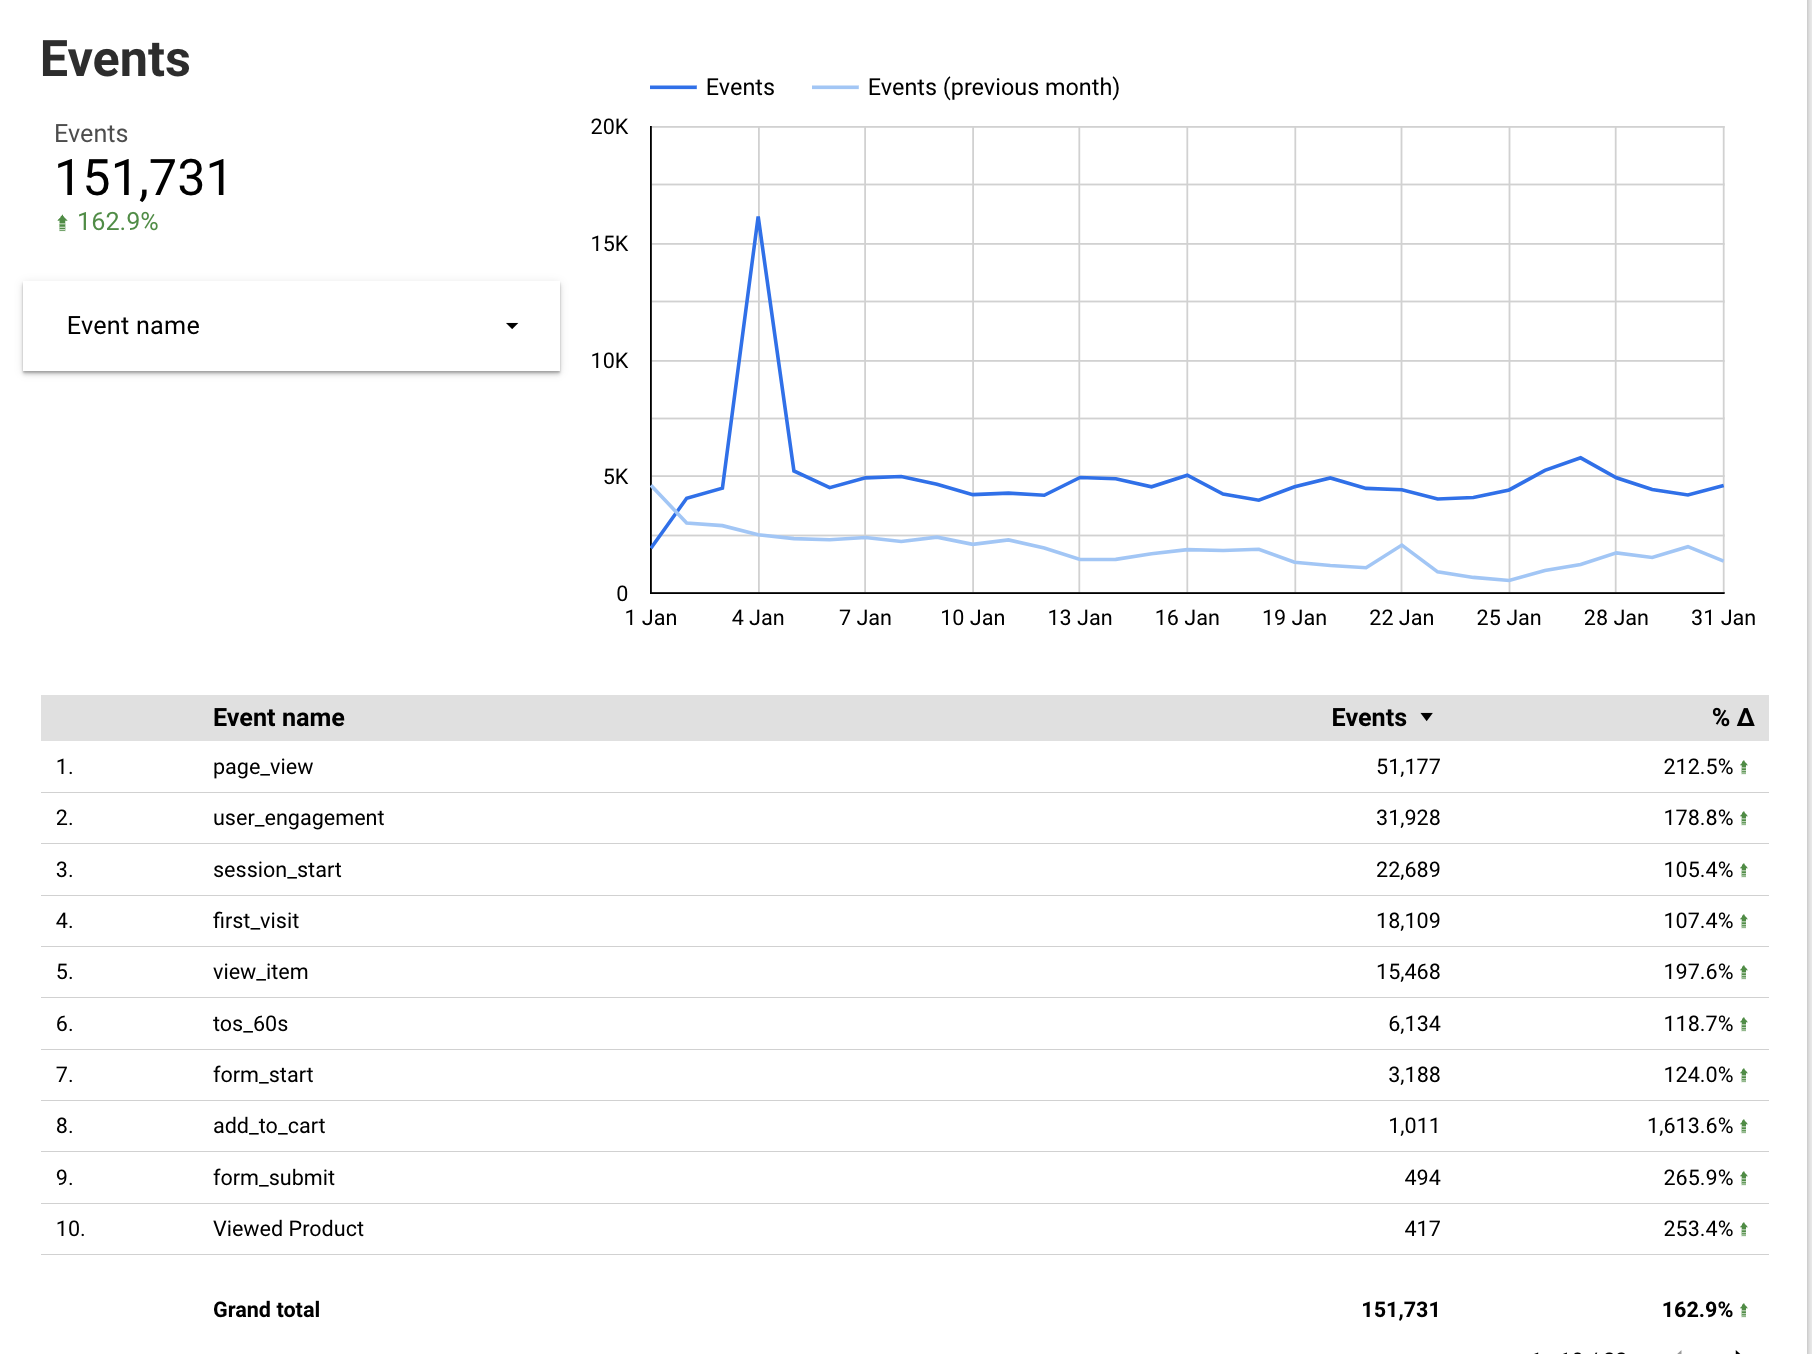Click the Viewed Product event name
This screenshot has width=1812, height=1354.
(288, 1229)
